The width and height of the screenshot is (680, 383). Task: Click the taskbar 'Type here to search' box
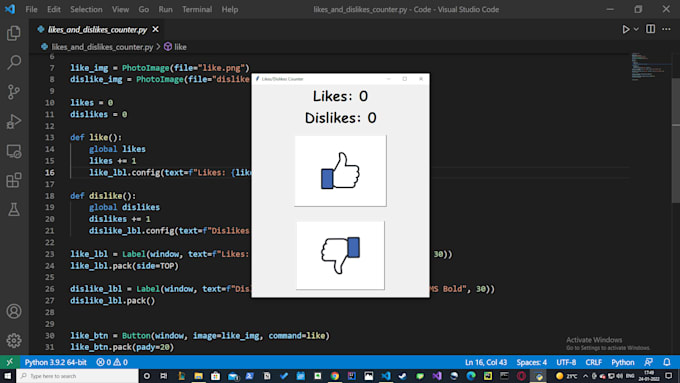click(78, 376)
